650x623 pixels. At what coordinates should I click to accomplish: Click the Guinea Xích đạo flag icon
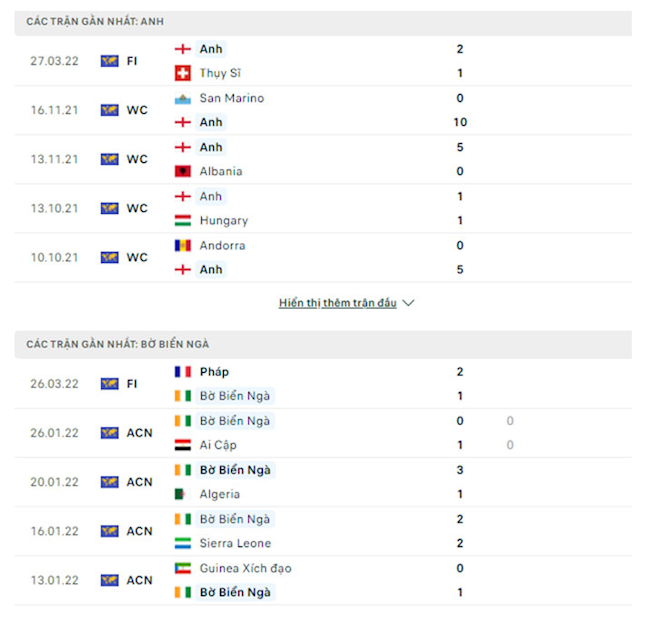pos(183,568)
